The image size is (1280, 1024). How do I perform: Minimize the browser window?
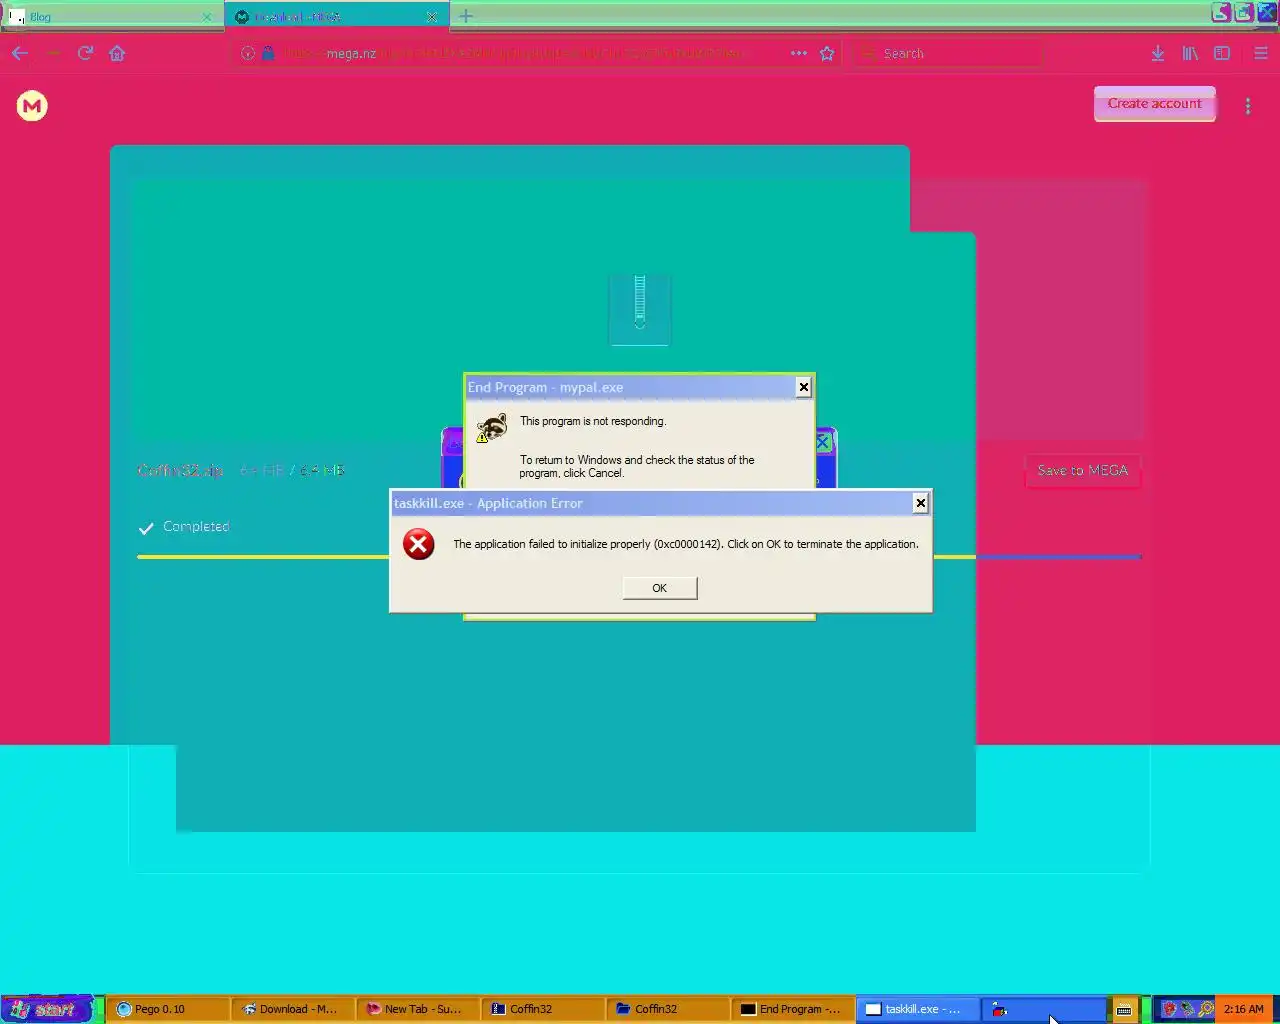coord(1220,12)
